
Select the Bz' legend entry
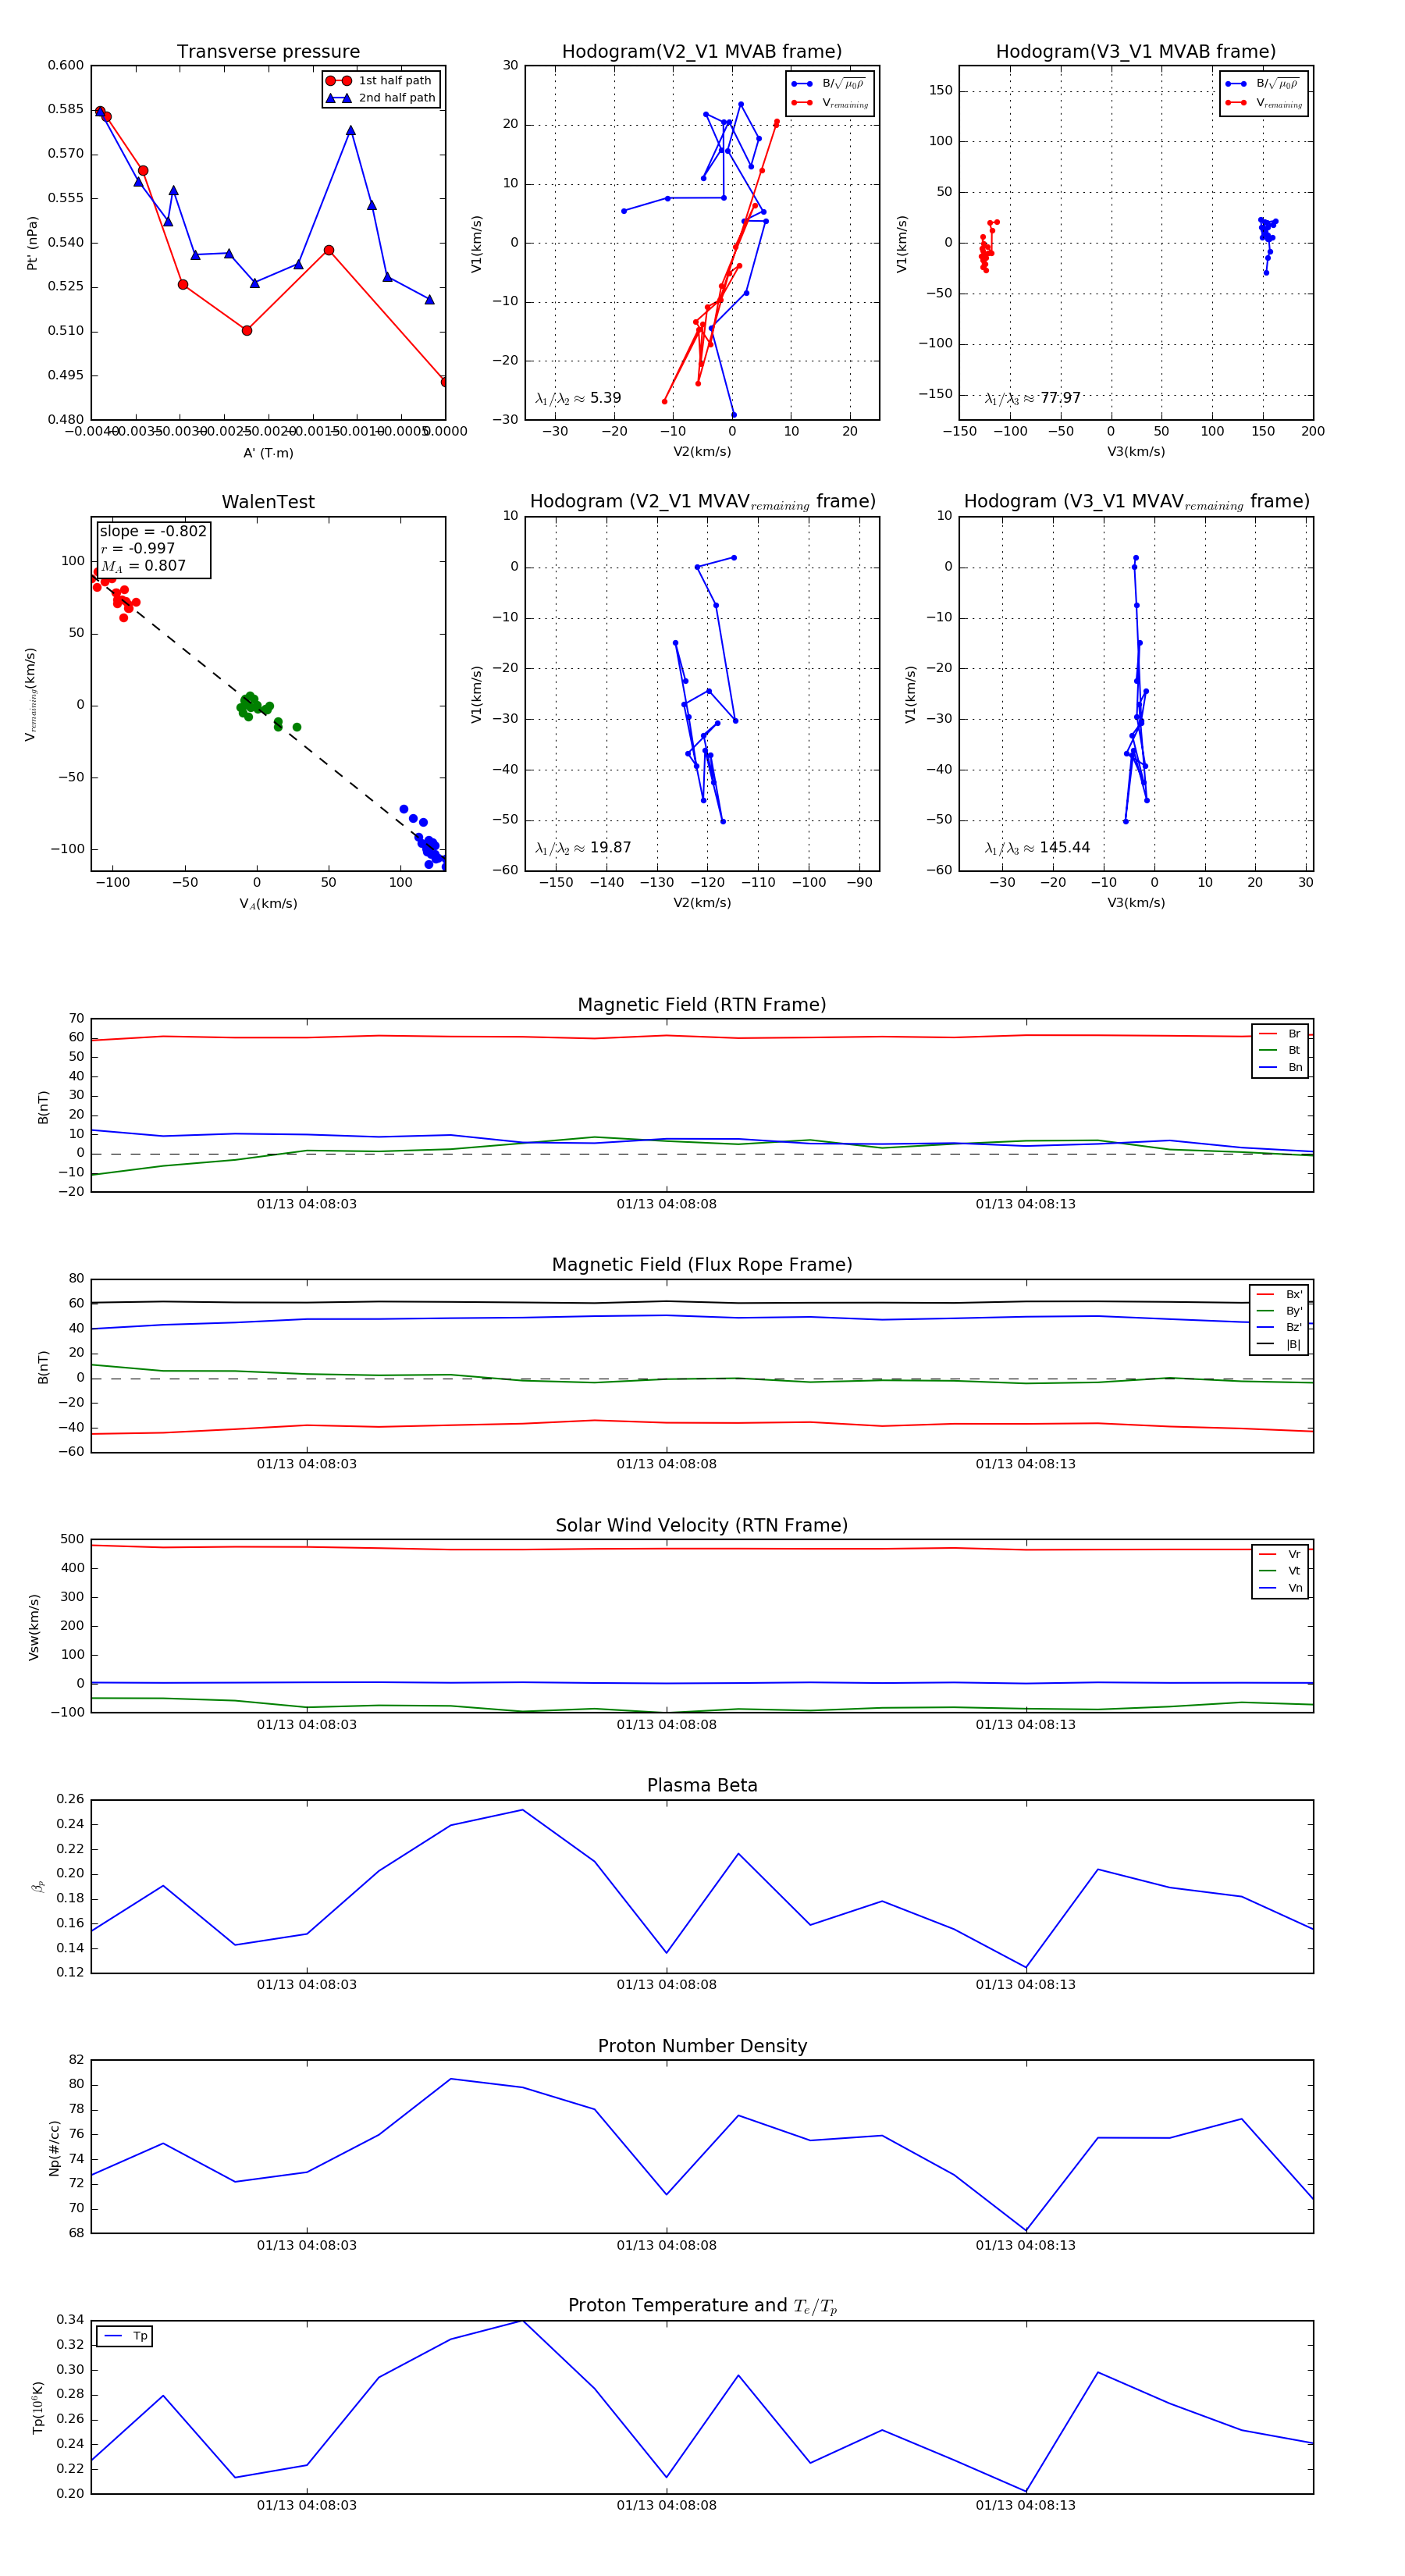pos(1279,1327)
